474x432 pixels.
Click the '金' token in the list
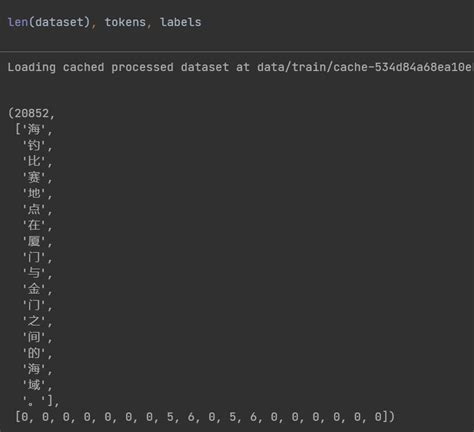(34, 289)
